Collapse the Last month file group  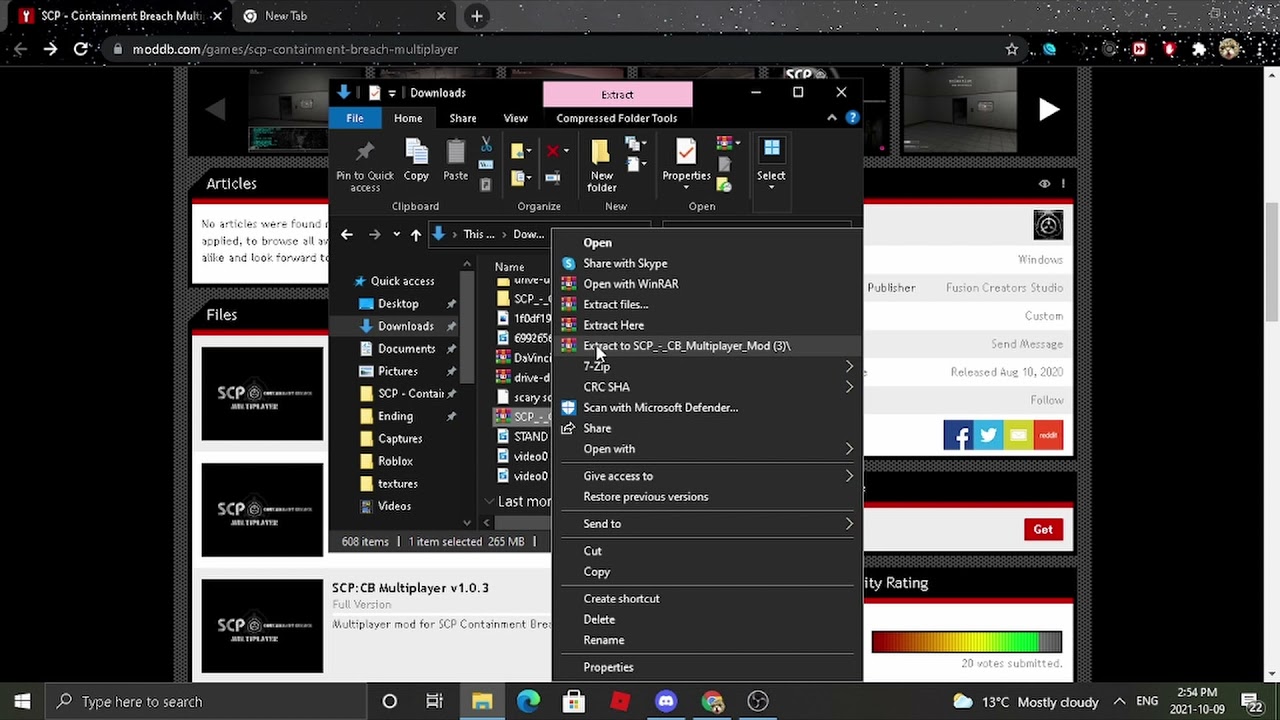click(488, 502)
